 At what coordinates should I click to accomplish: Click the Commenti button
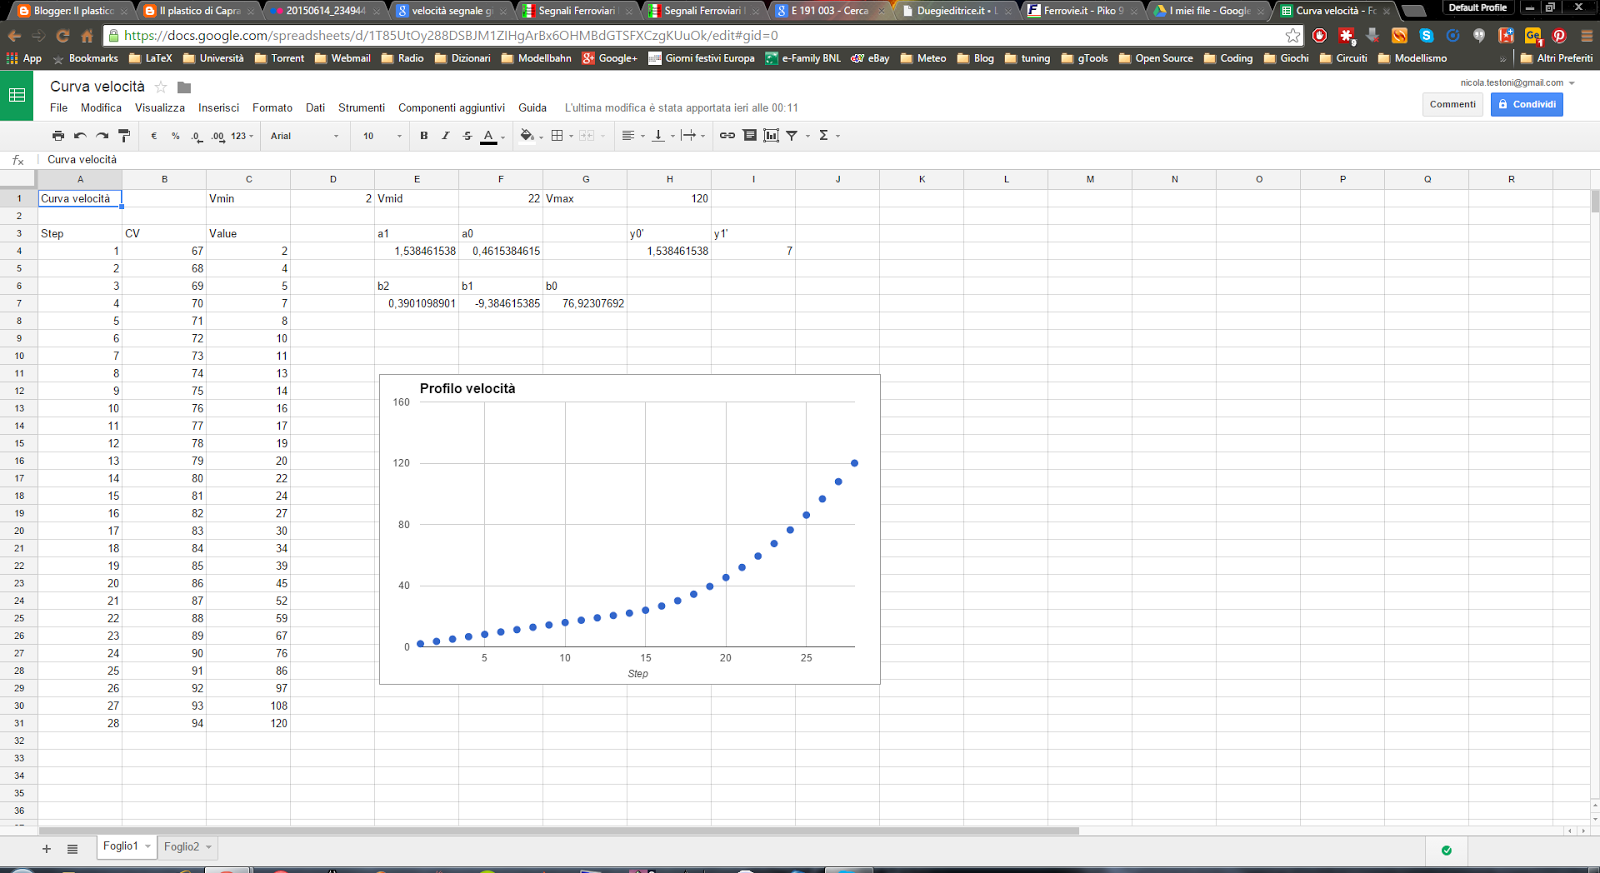pyautogui.click(x=1452, y=104)
